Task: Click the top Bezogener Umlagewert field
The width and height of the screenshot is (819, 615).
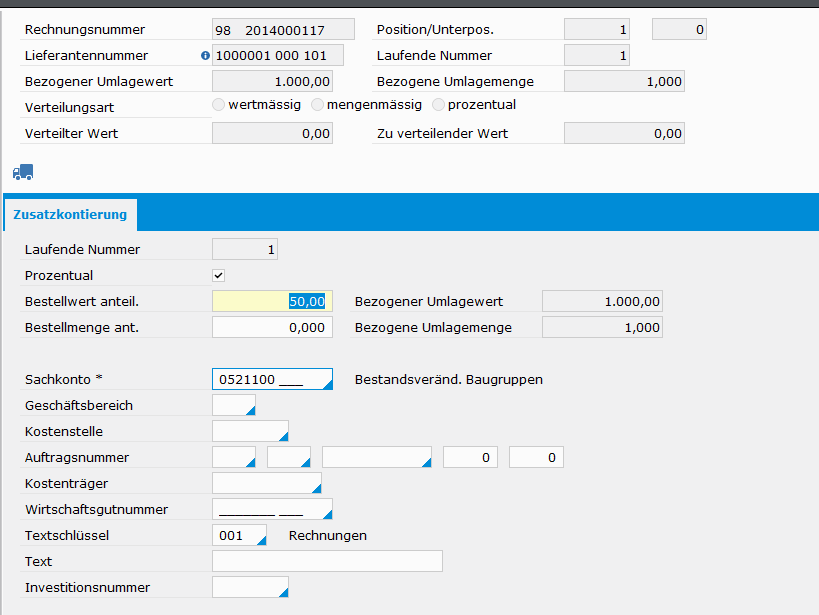Action: click(272, 82)
